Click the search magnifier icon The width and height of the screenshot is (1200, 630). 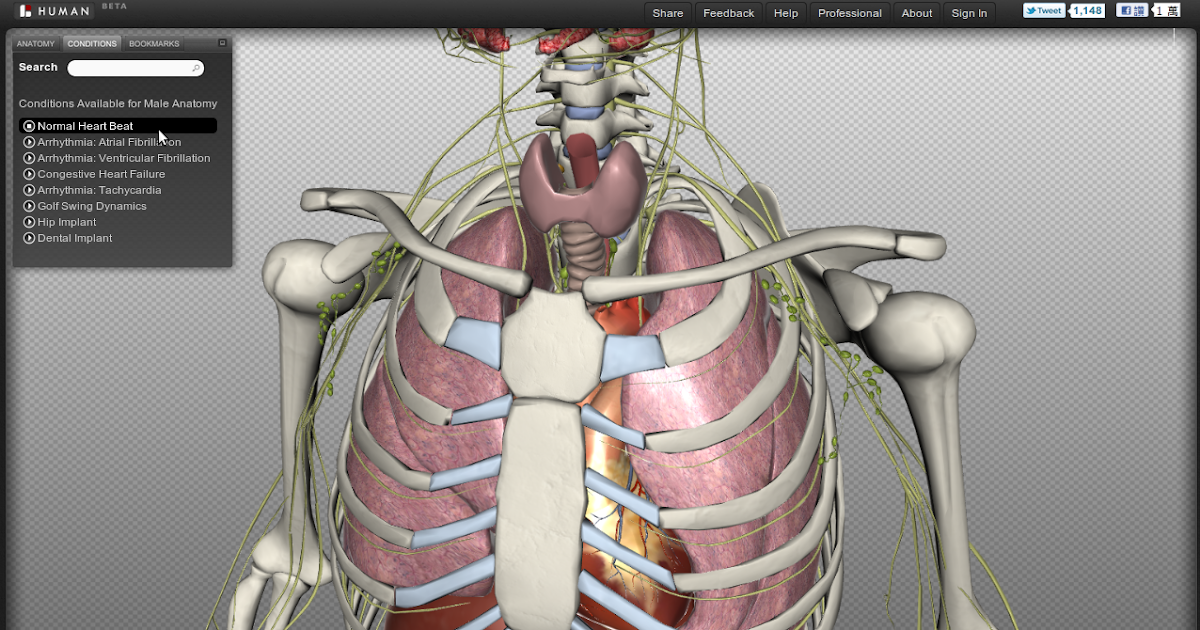(196, 67)
